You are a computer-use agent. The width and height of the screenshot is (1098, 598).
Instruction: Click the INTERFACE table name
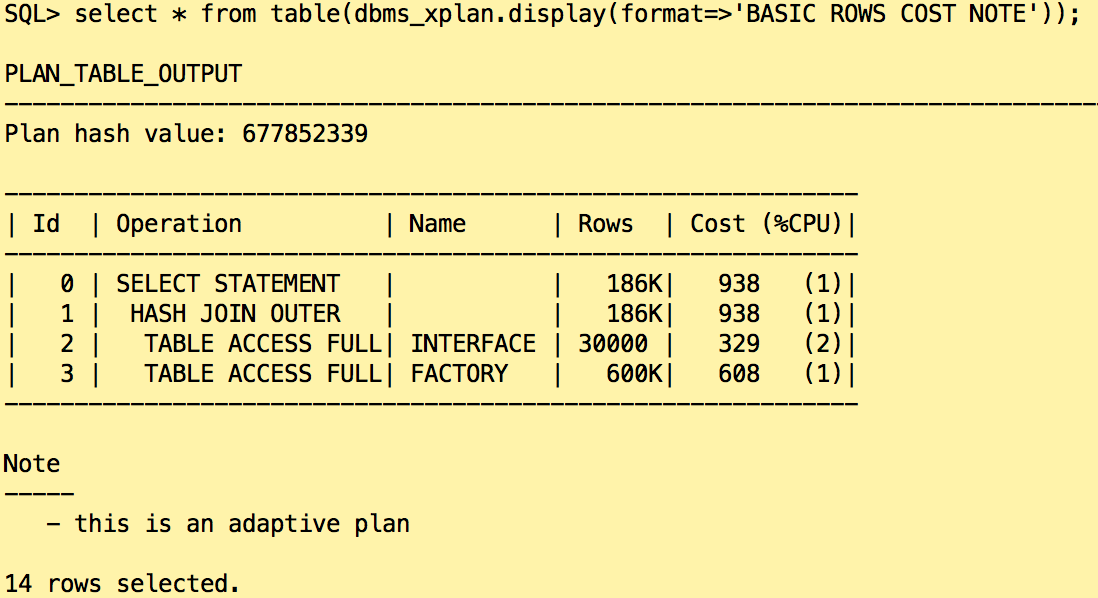(x=473, y=344)
